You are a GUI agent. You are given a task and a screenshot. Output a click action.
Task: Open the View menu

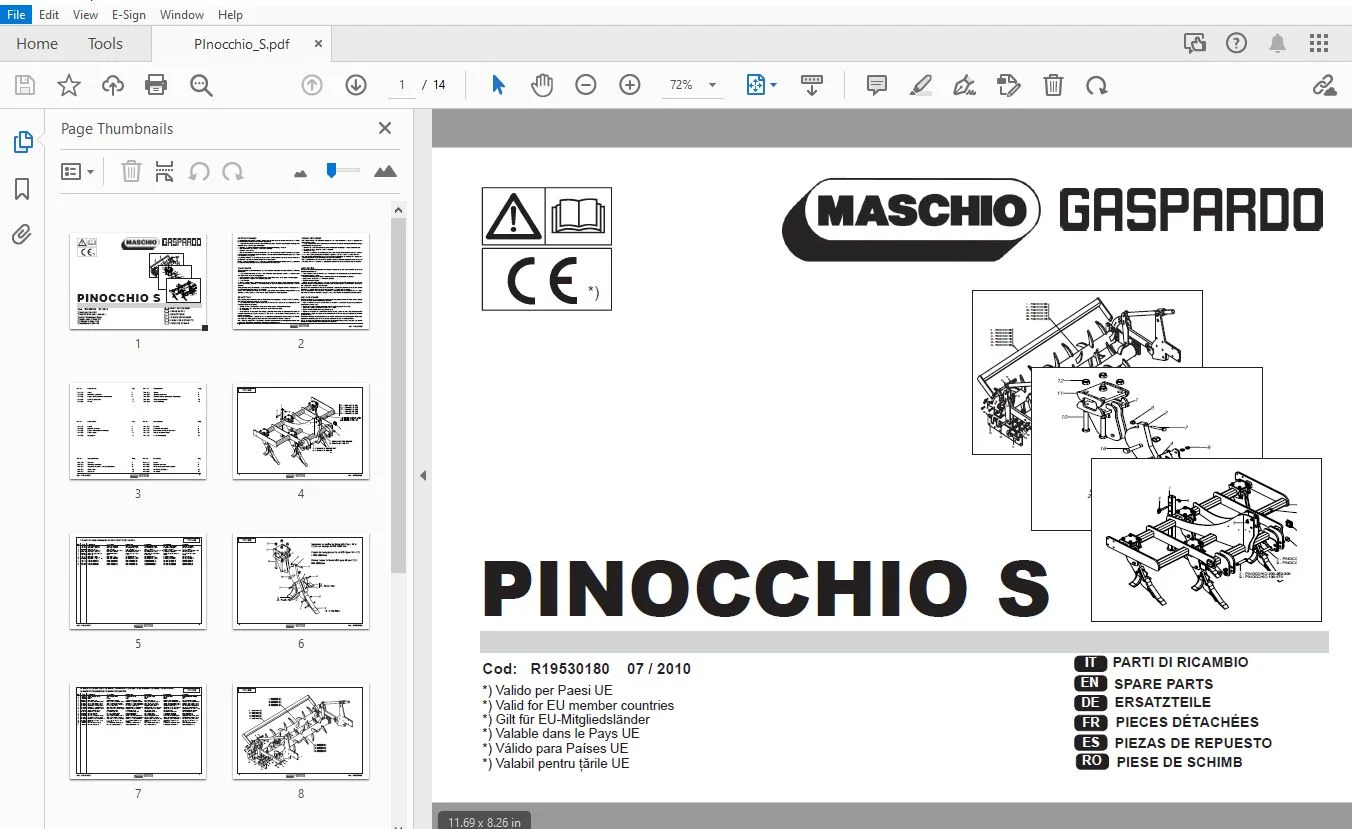click(86, 15)
